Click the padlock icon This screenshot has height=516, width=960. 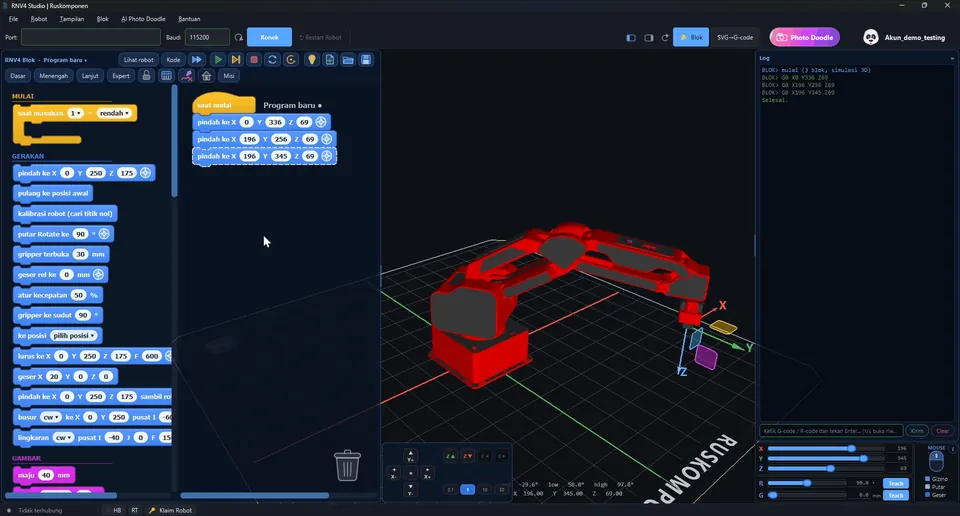(x=146, y=76)
